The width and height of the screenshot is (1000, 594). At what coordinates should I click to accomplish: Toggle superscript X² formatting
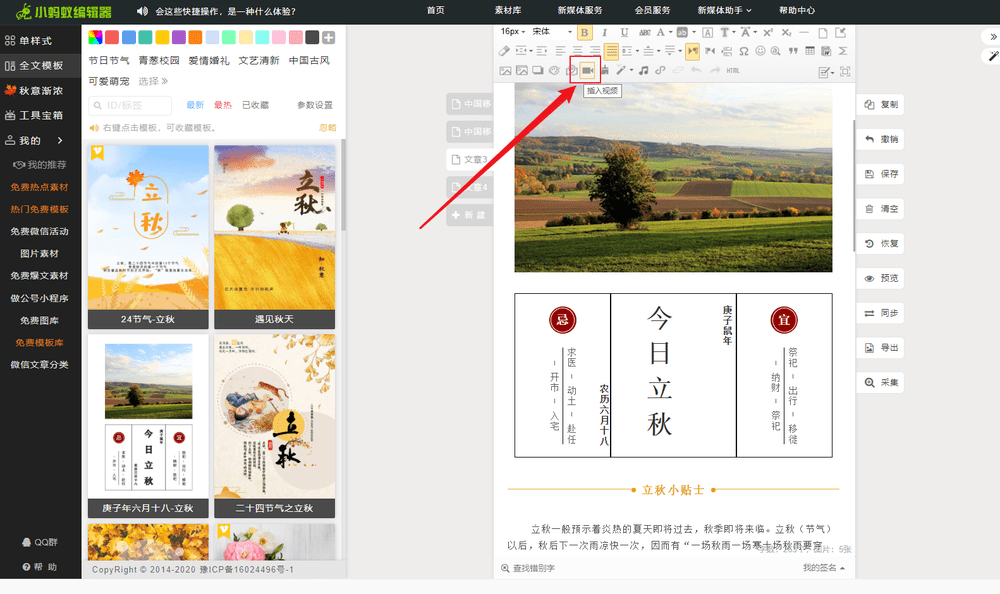pos(768,32)
